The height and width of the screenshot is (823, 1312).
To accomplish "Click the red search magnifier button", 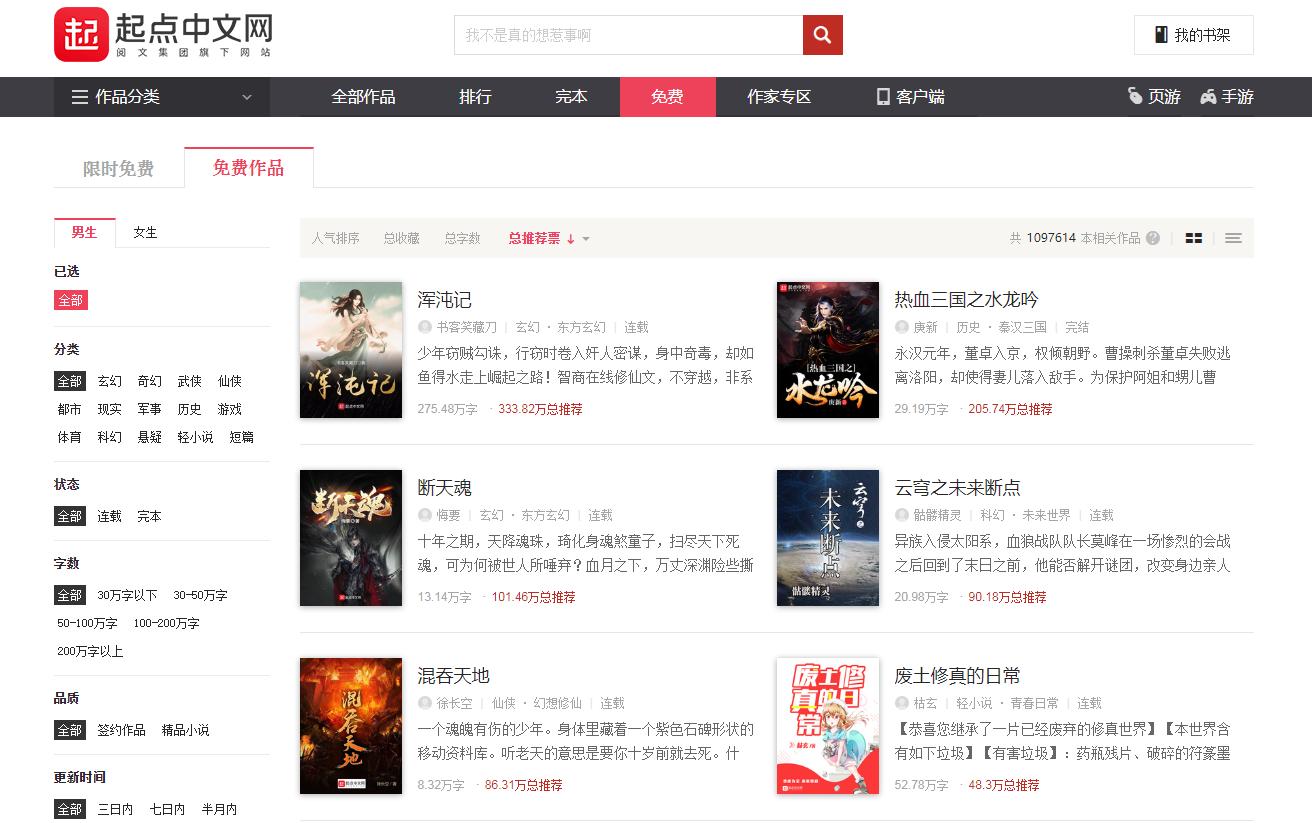I will [x=822, y=35].
